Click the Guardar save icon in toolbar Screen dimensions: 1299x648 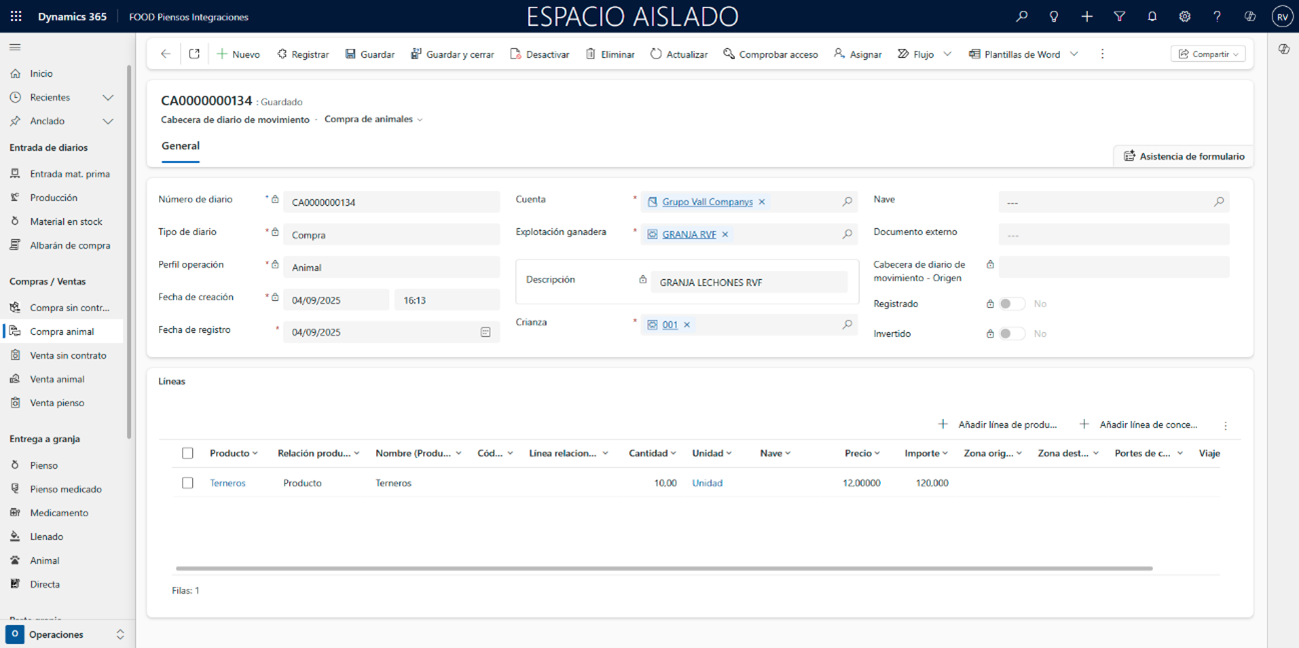(351, 54)
